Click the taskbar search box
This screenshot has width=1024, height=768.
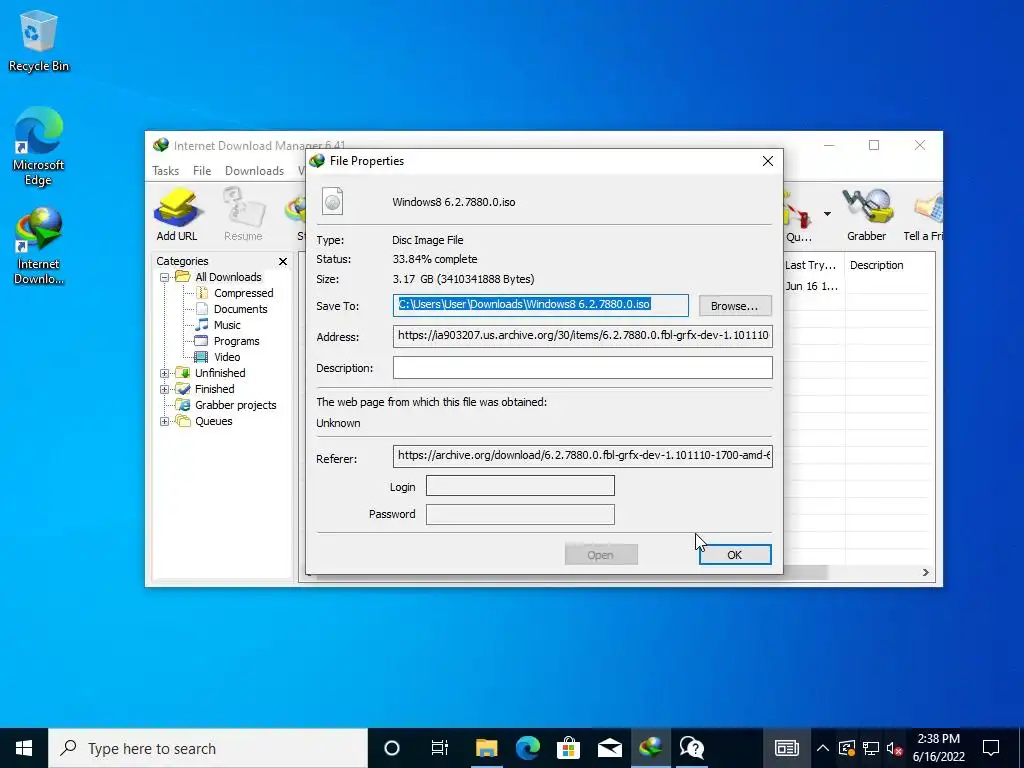click(x=208, y=748)
